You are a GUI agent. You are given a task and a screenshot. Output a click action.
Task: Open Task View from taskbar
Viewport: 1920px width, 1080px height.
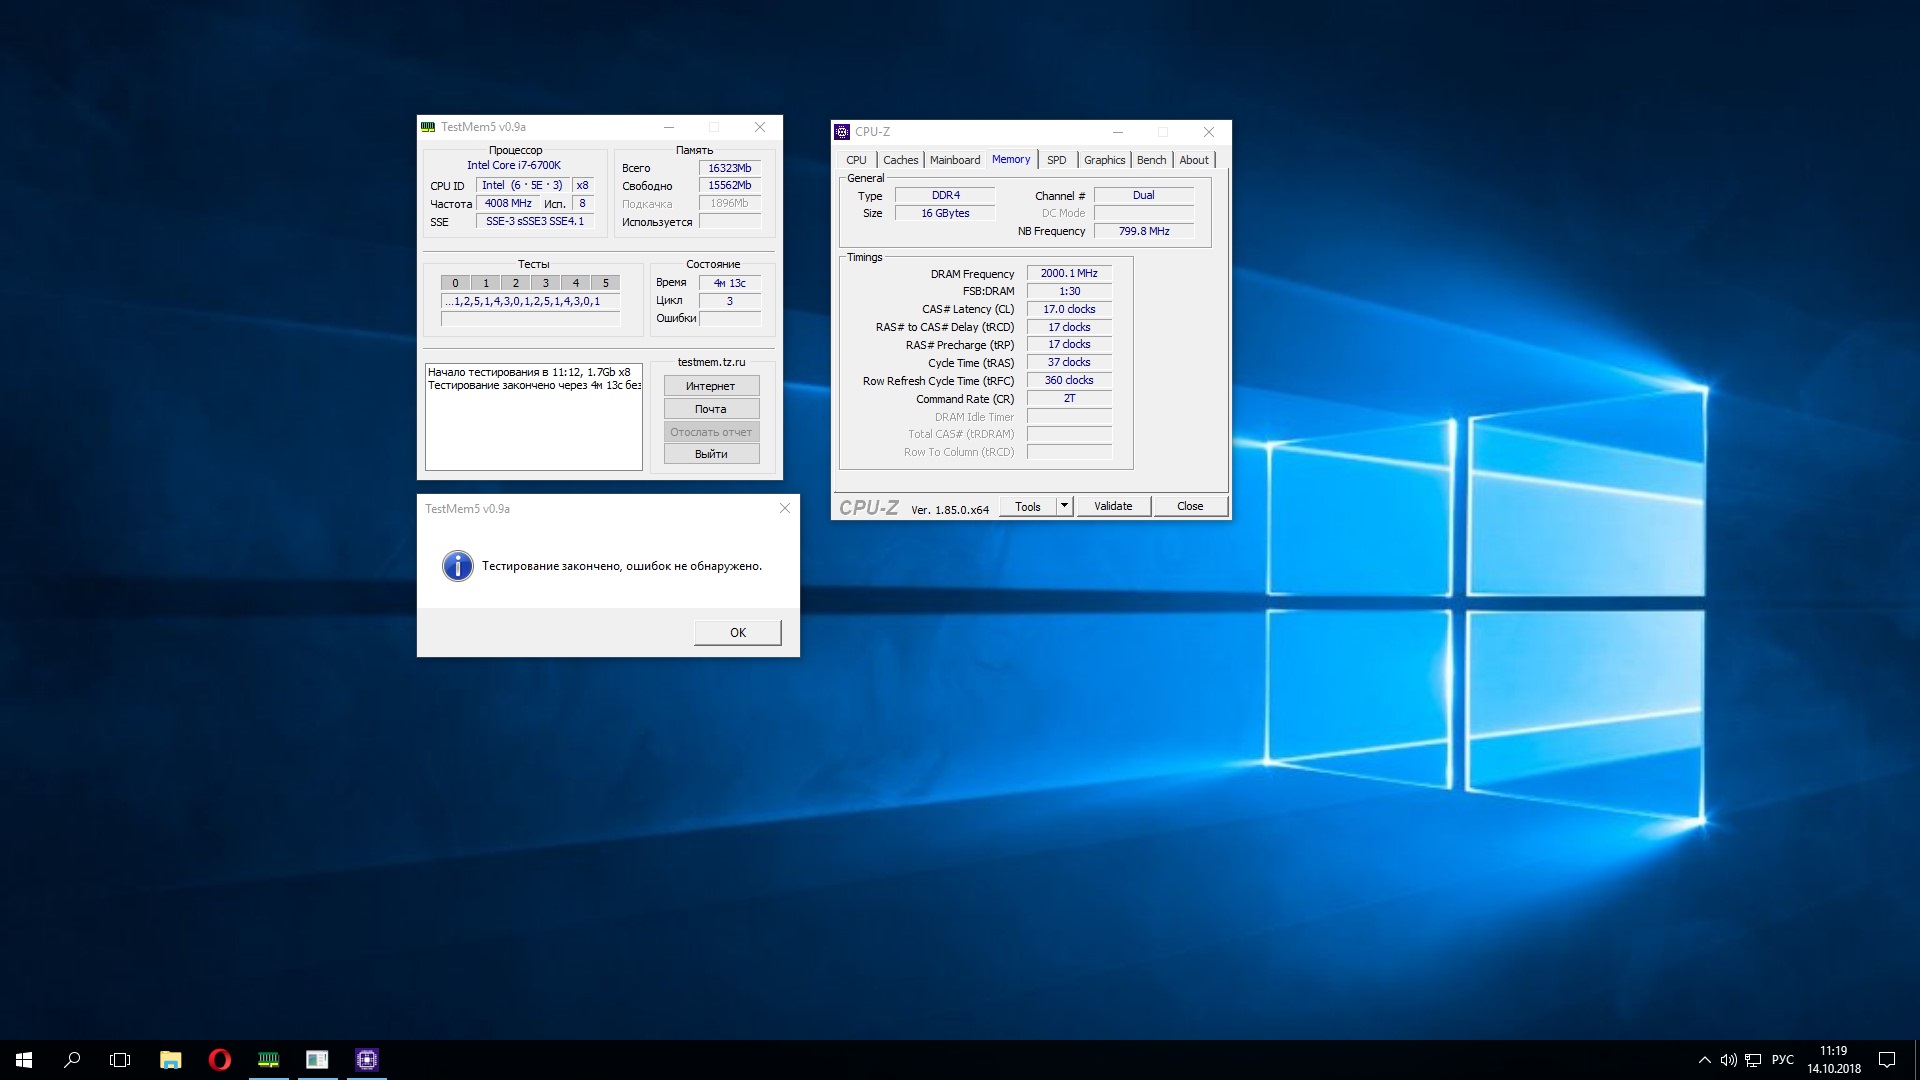pos(120,1060)
